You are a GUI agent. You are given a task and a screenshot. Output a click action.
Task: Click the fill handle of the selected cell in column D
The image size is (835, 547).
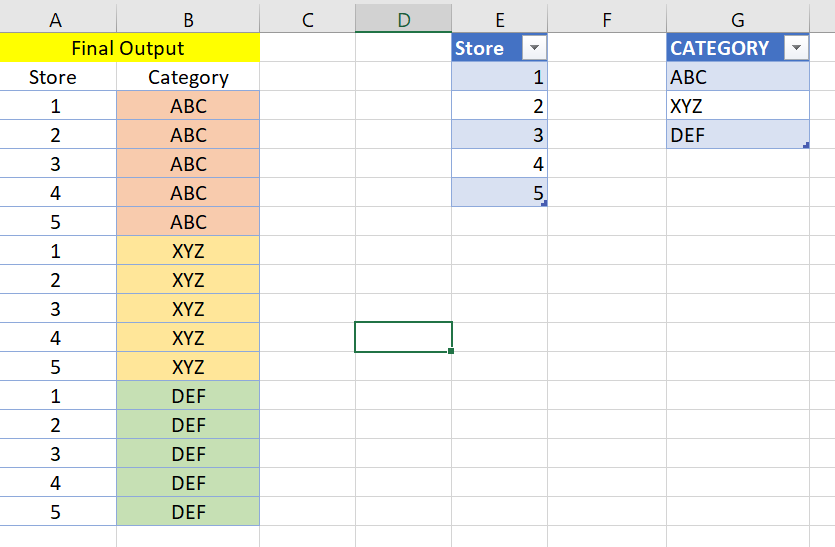(x=451, y=351)
